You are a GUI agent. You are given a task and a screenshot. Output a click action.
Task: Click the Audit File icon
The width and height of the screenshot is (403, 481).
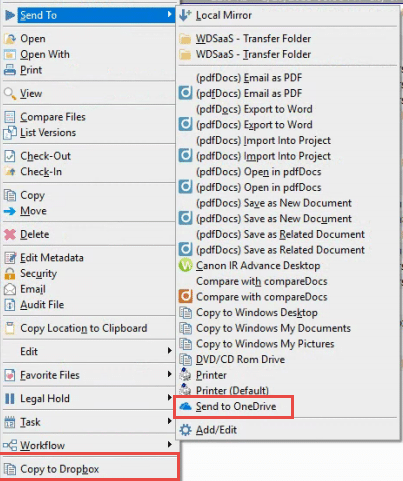click(x=10, y=305)
